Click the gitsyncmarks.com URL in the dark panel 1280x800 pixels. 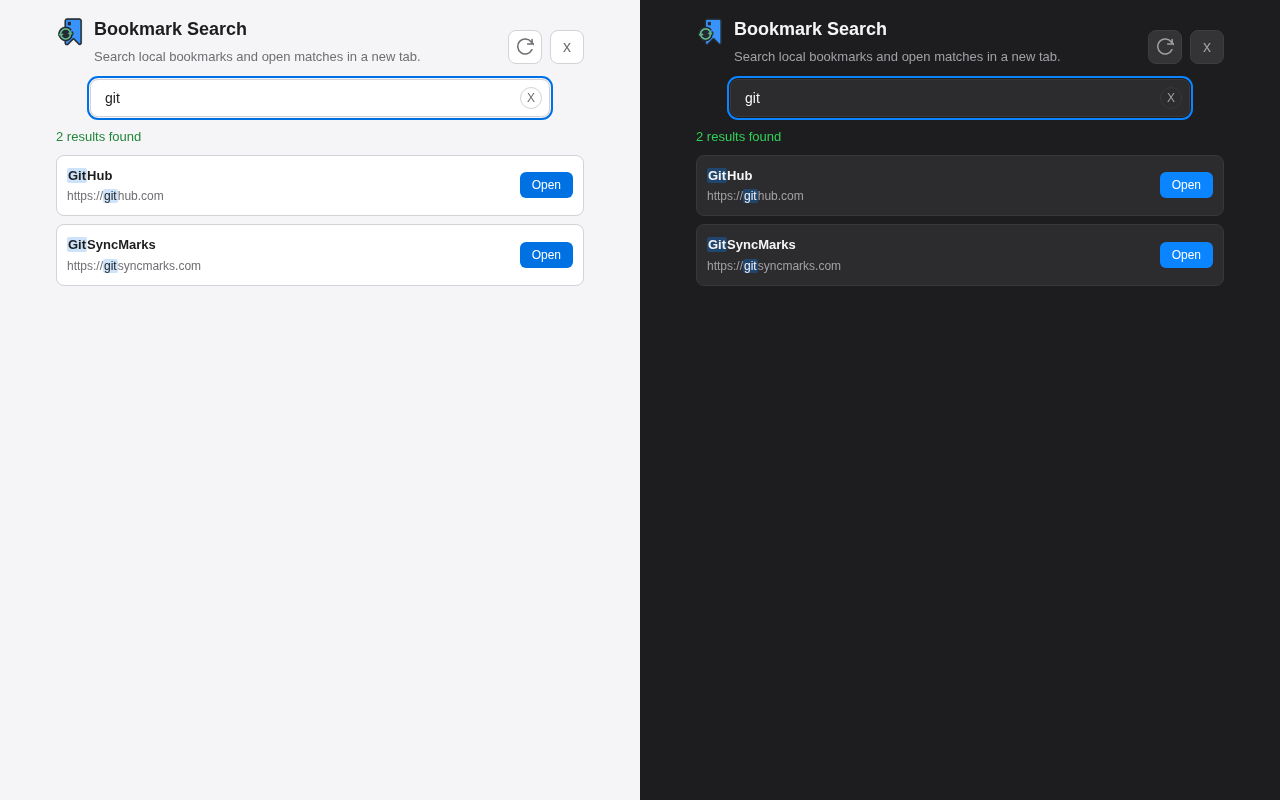click(x=774, y=266)
